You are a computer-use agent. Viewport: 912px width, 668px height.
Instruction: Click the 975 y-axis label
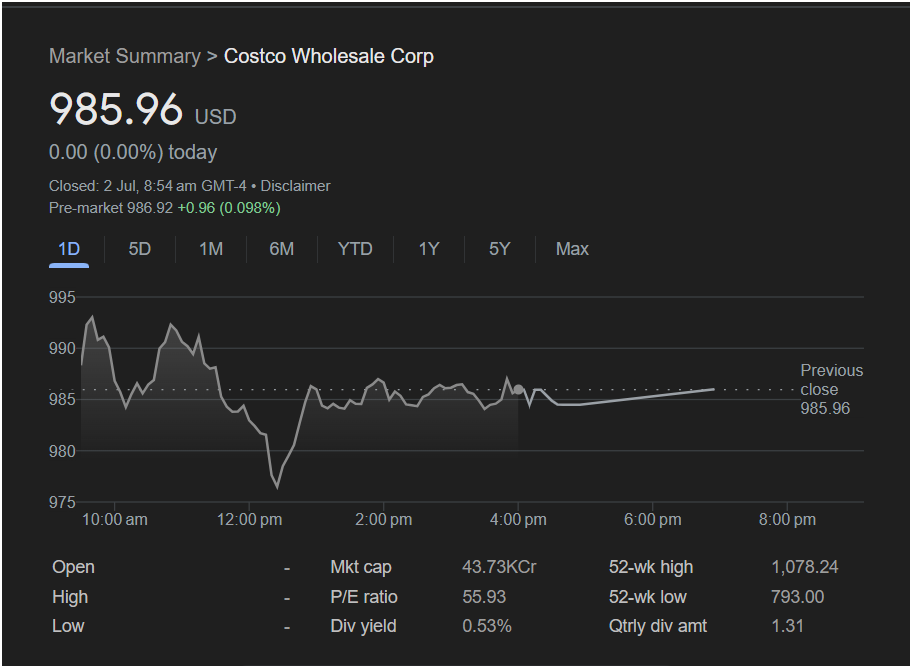[x=62, y=502]
